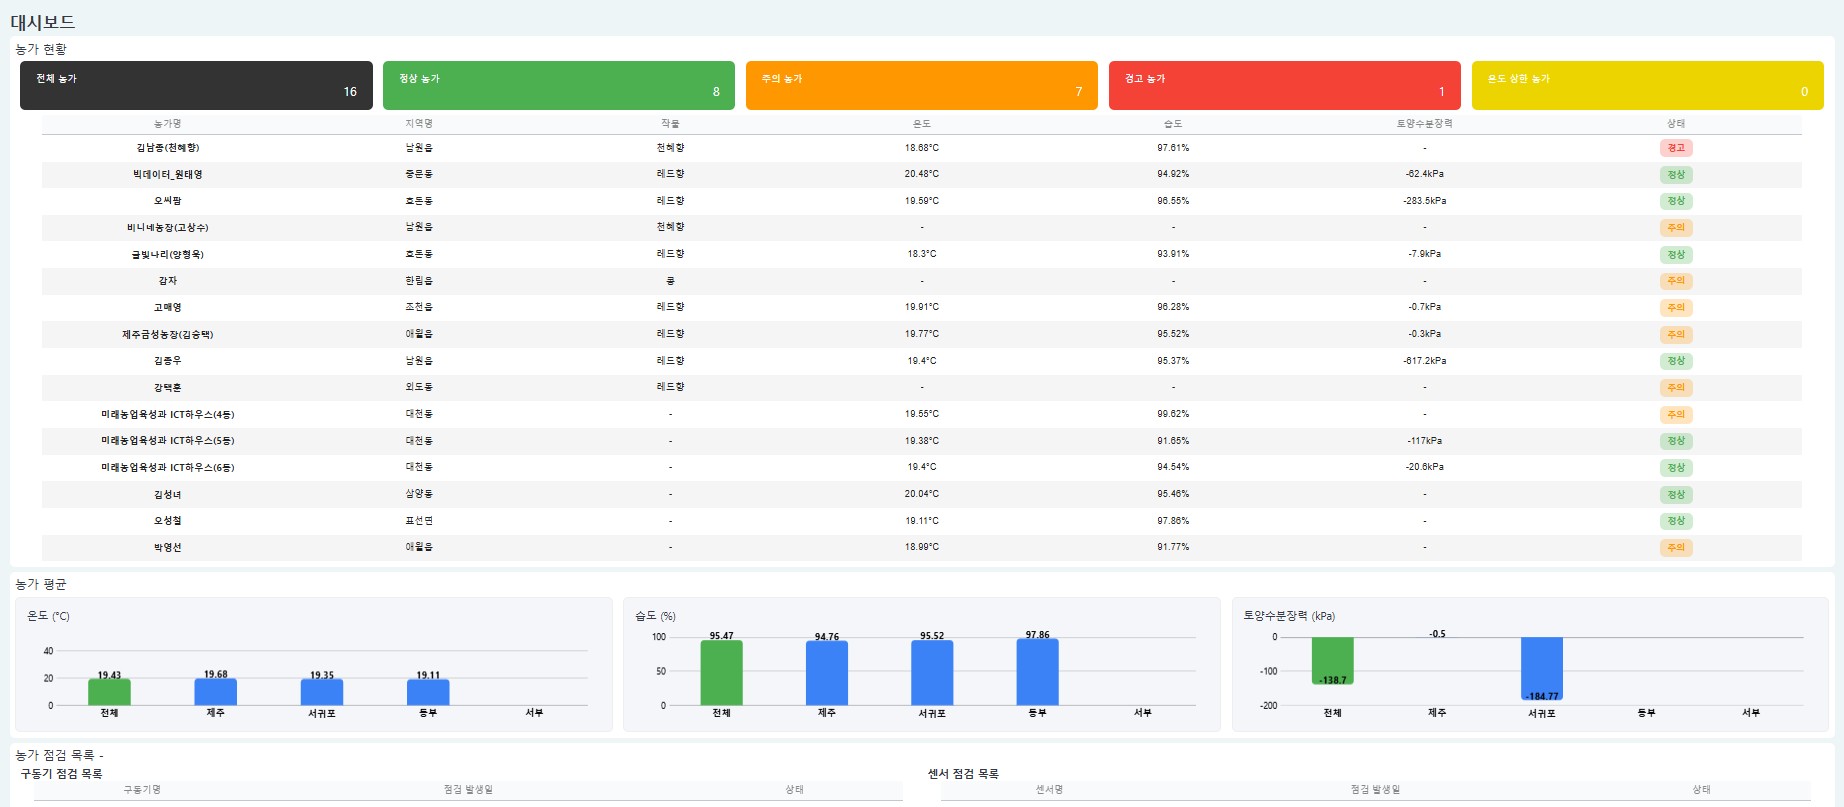Click farm name 김성녀
This screenshot has height=807, width=1844.
pos(168,494)
